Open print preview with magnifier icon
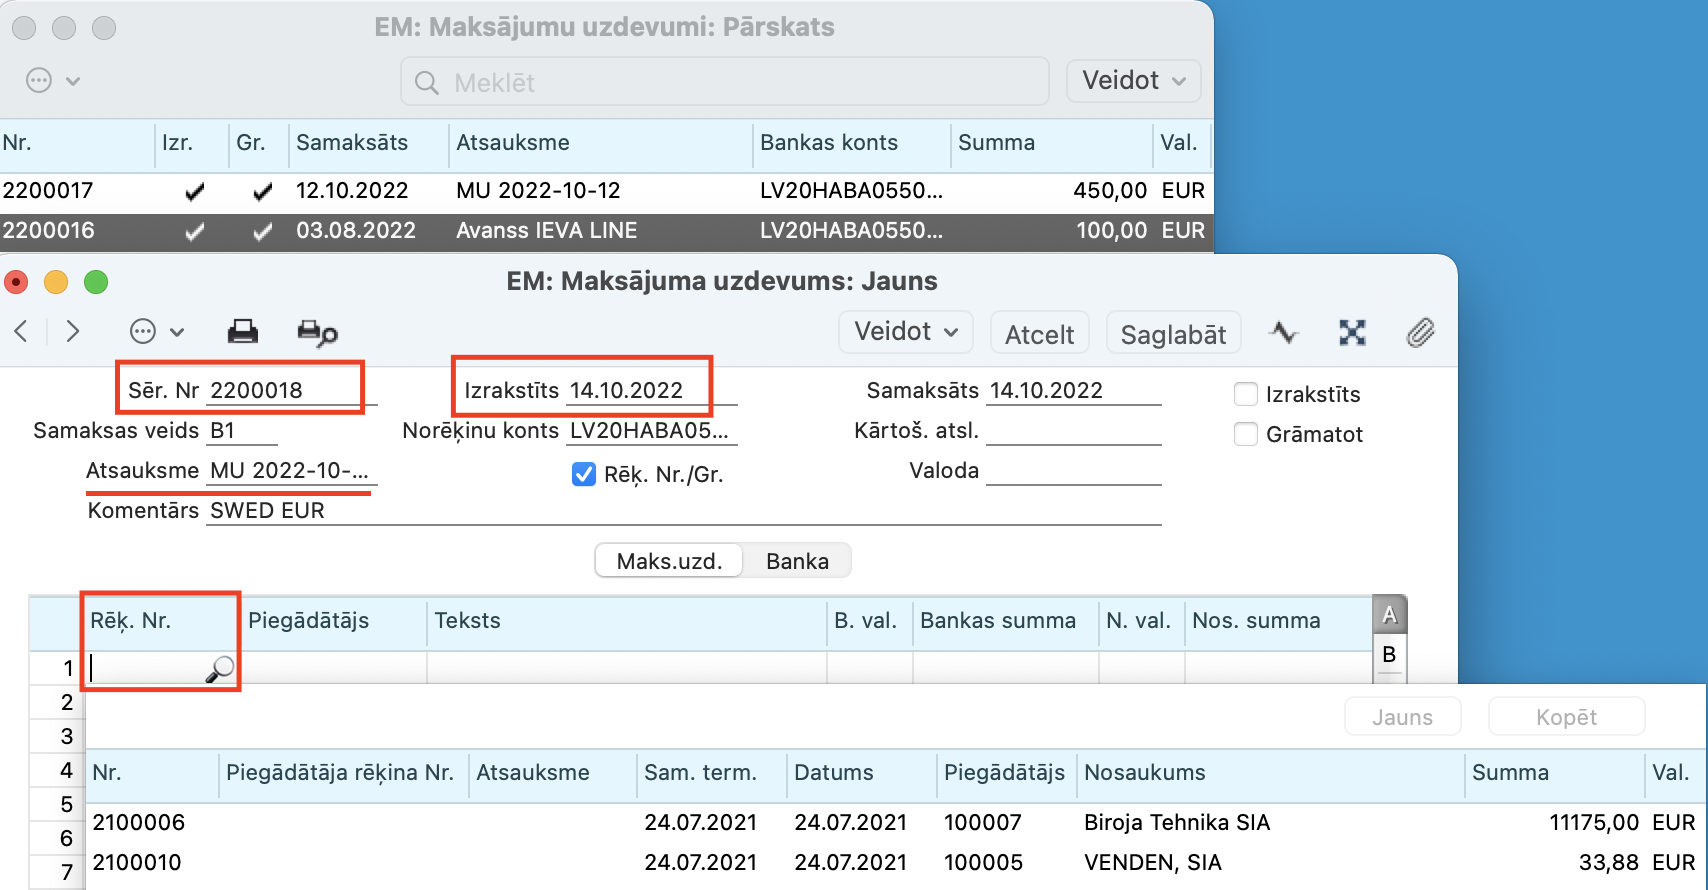This screenshot has height=890, width=1708. pyautogui.click(x=317, y=333)
